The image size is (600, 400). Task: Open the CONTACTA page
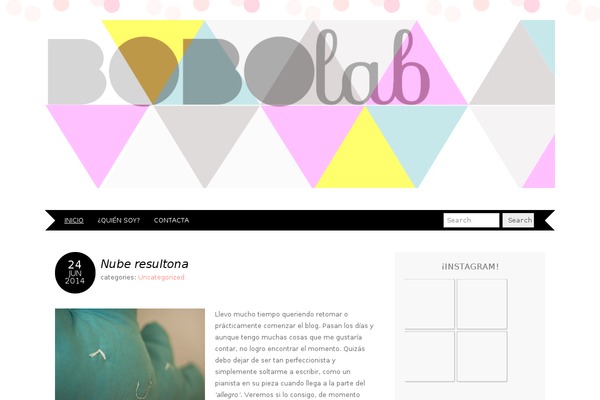(171, 220)
